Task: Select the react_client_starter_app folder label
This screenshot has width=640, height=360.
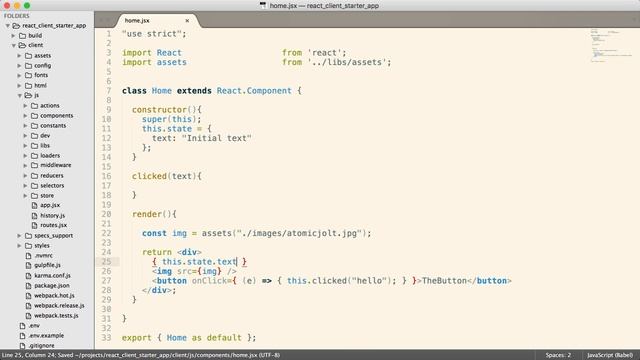Action: click(54, 26)
